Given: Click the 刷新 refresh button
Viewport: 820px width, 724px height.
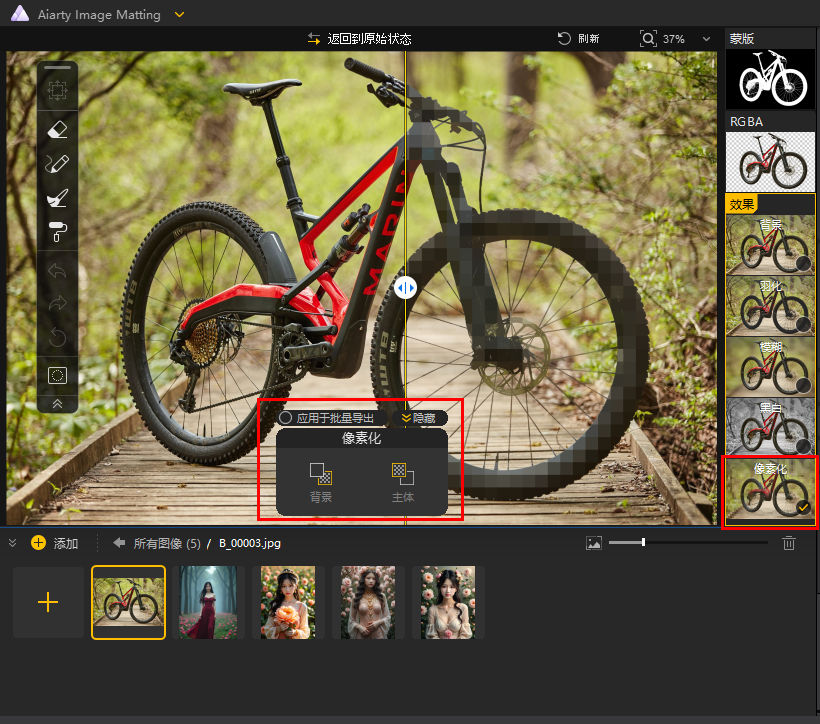Looking at the screenshot, I should coord(578,39).
